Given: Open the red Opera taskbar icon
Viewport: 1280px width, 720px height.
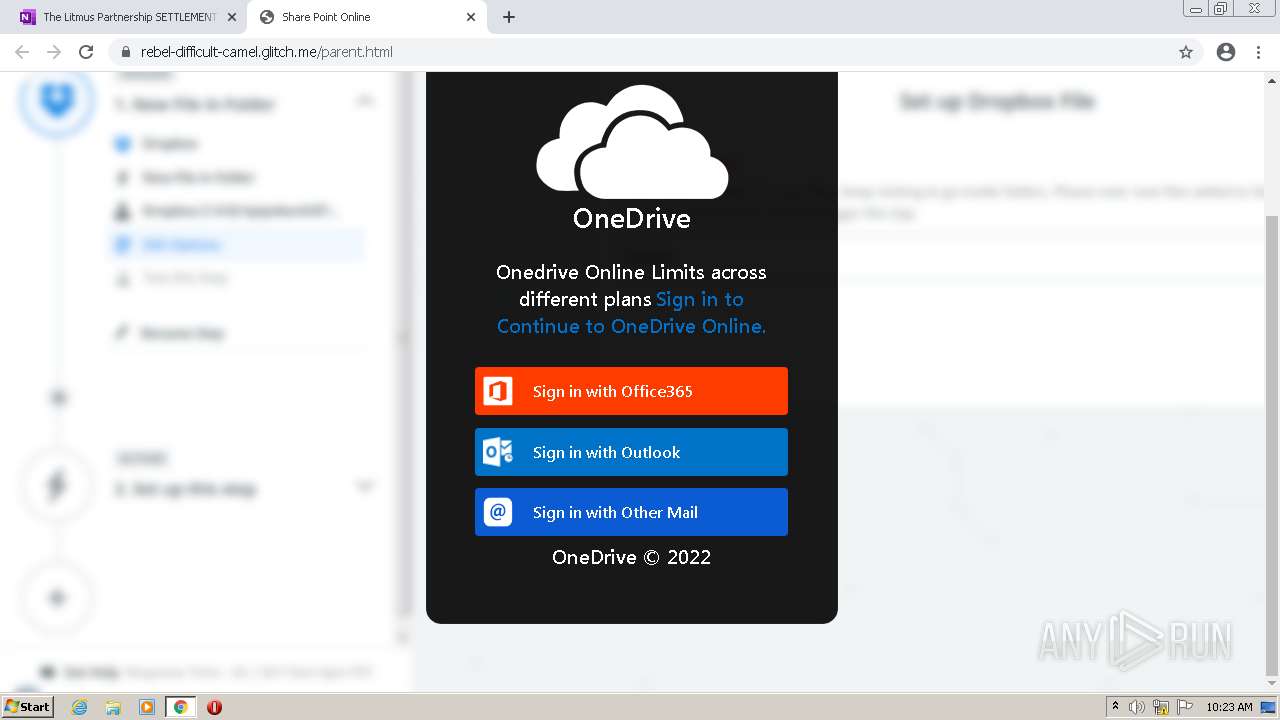Looking at the screenshot, I should (x=214, y=707).
